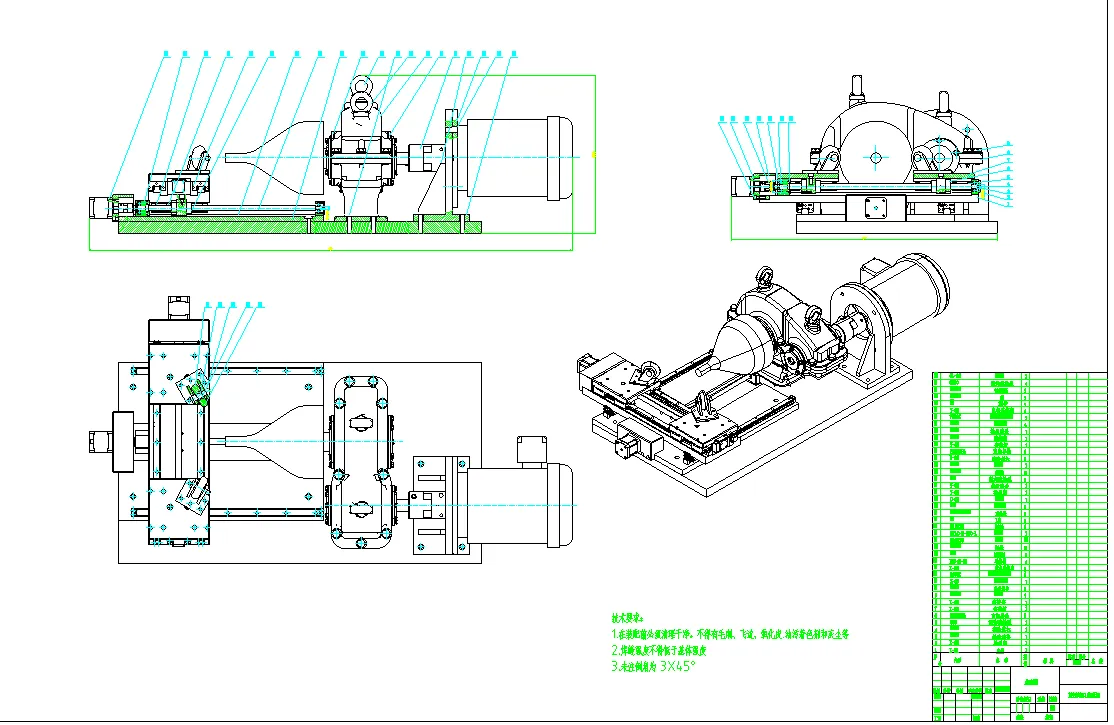Image resolution: width=1114 pixels, height=725 pixels.
Task: Select the gearbox housing in the plan view
Action: (359, 461)
